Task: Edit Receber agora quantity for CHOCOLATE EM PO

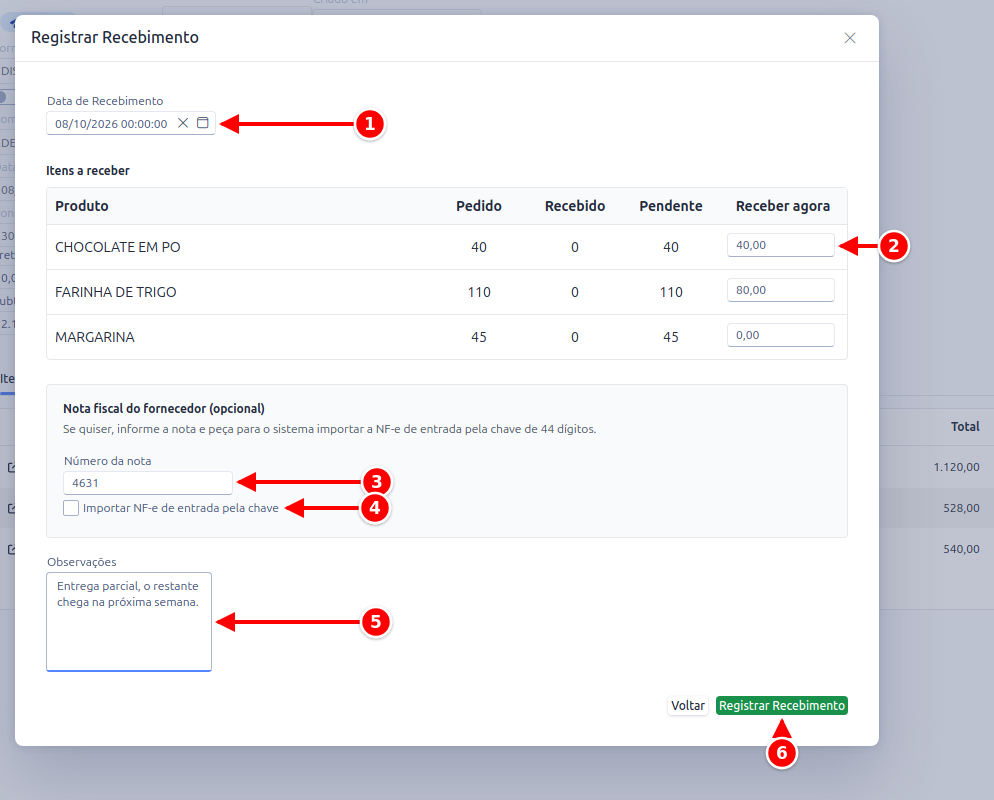Action: [780, 245]
